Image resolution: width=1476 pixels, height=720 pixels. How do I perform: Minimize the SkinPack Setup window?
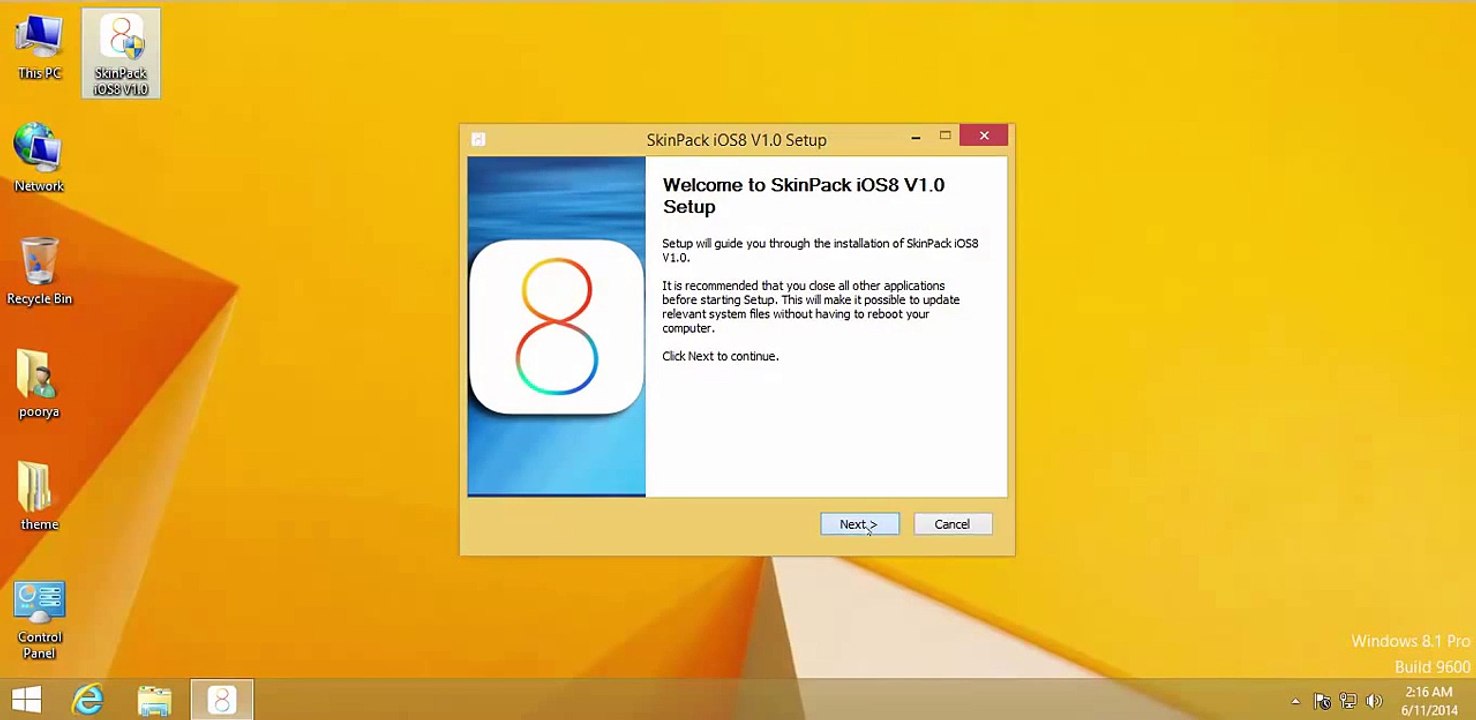pos(916,136)
